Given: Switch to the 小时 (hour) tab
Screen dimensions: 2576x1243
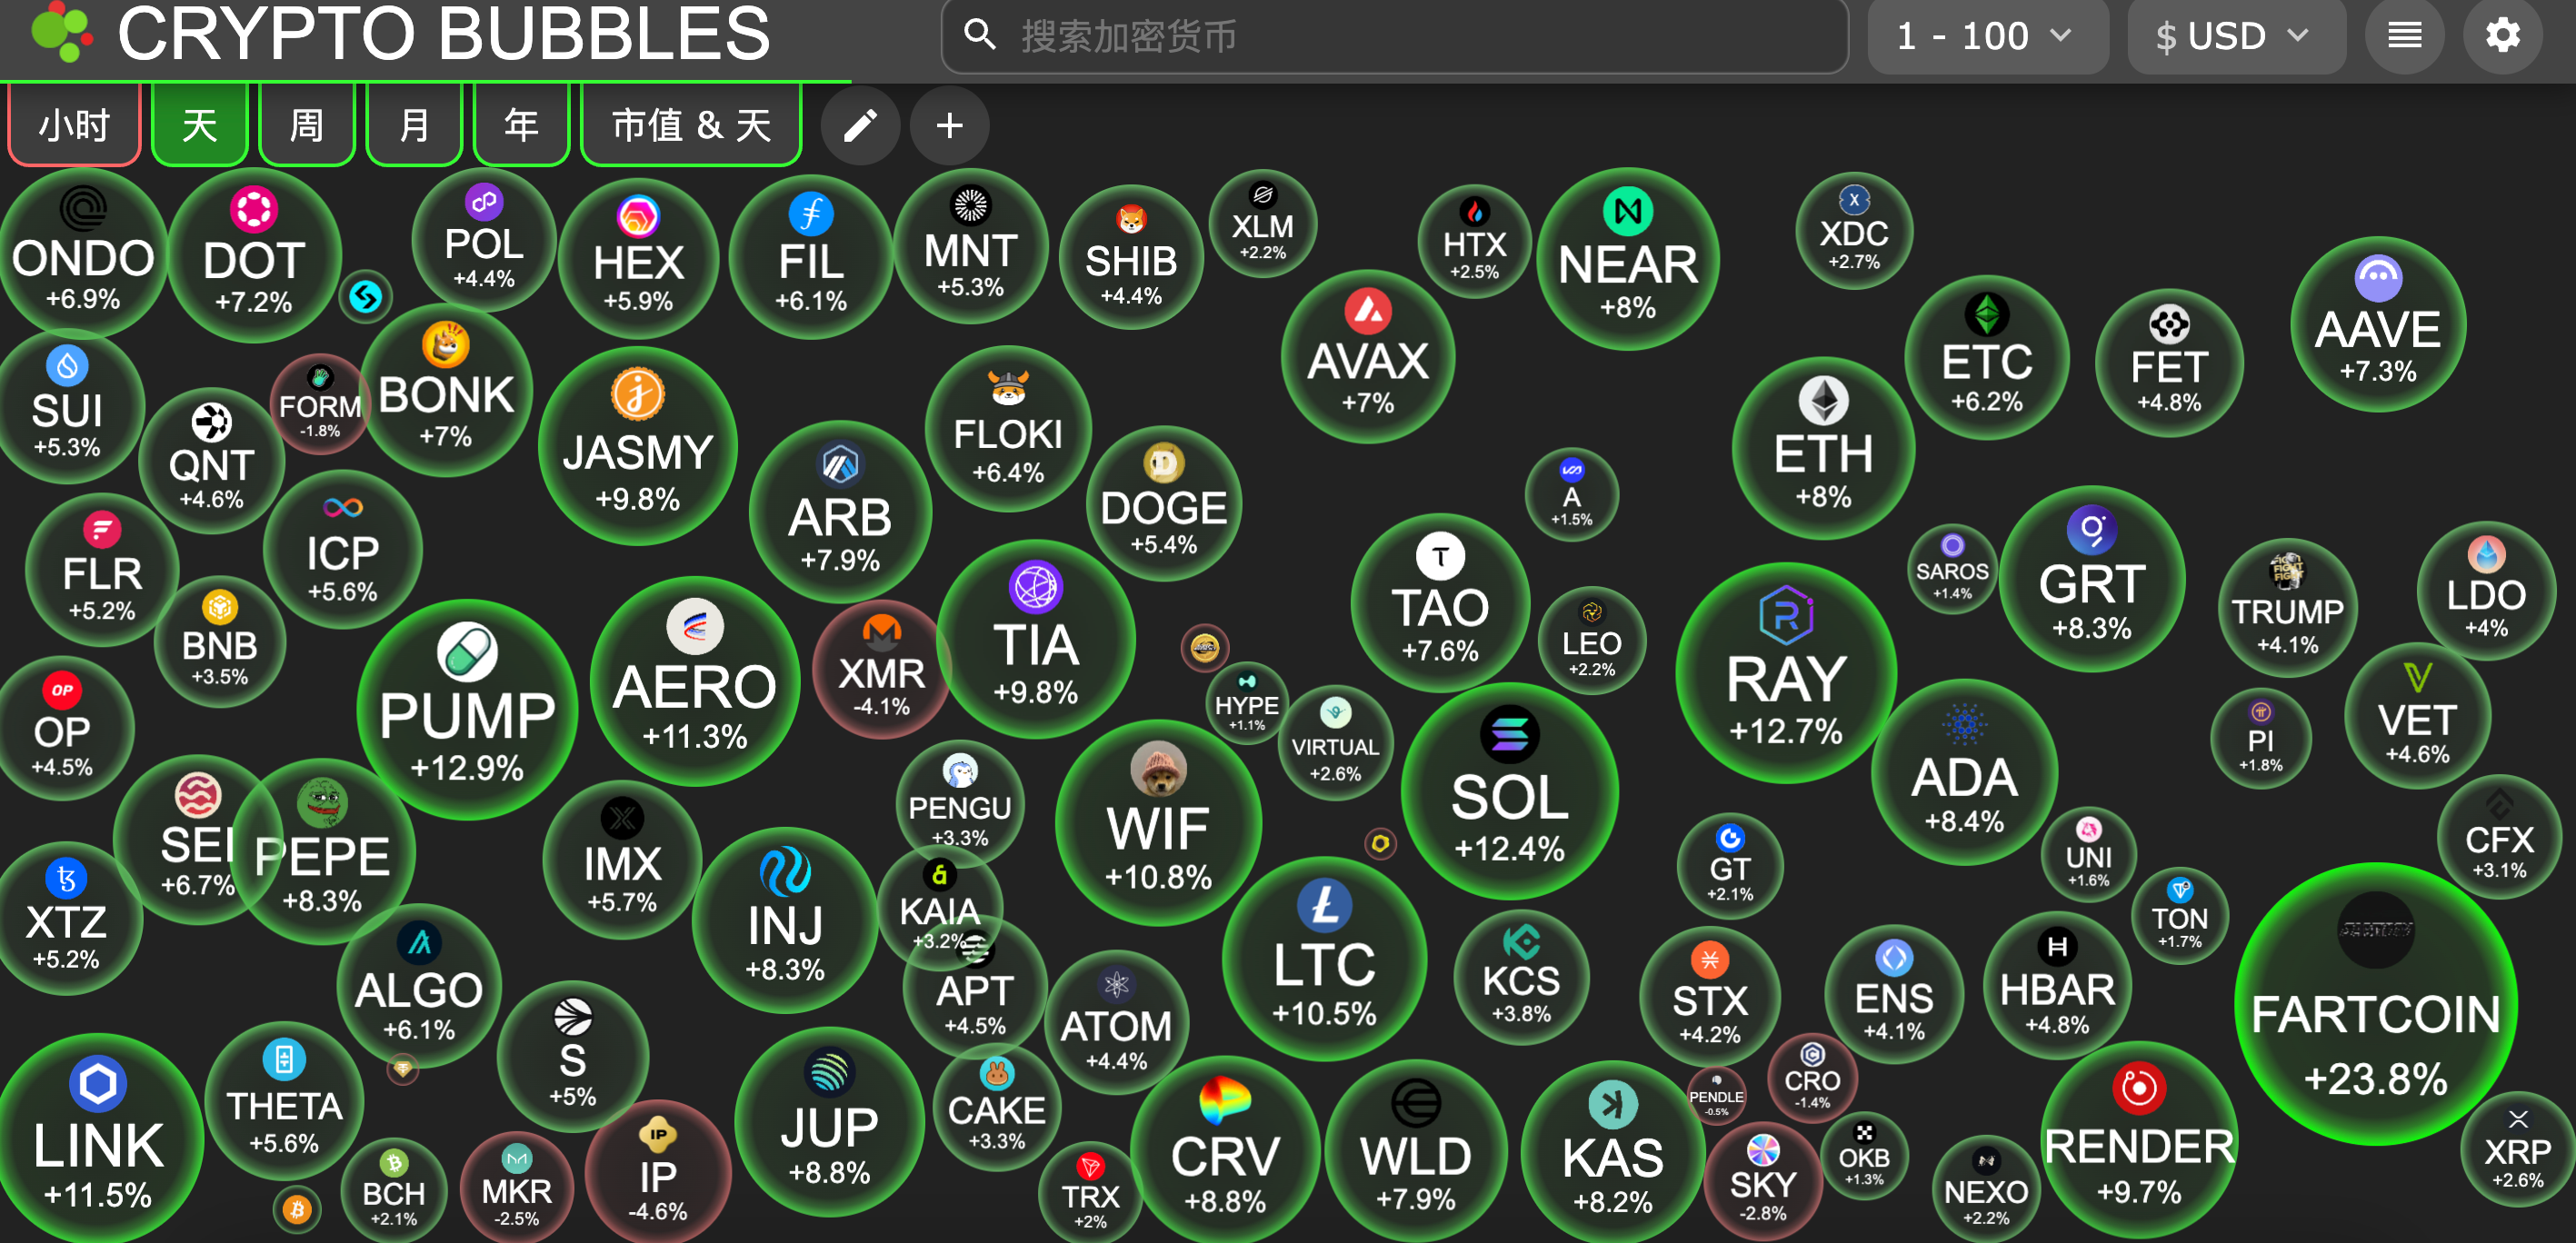Looking at the screenshot, I should [x=75, y=125].
